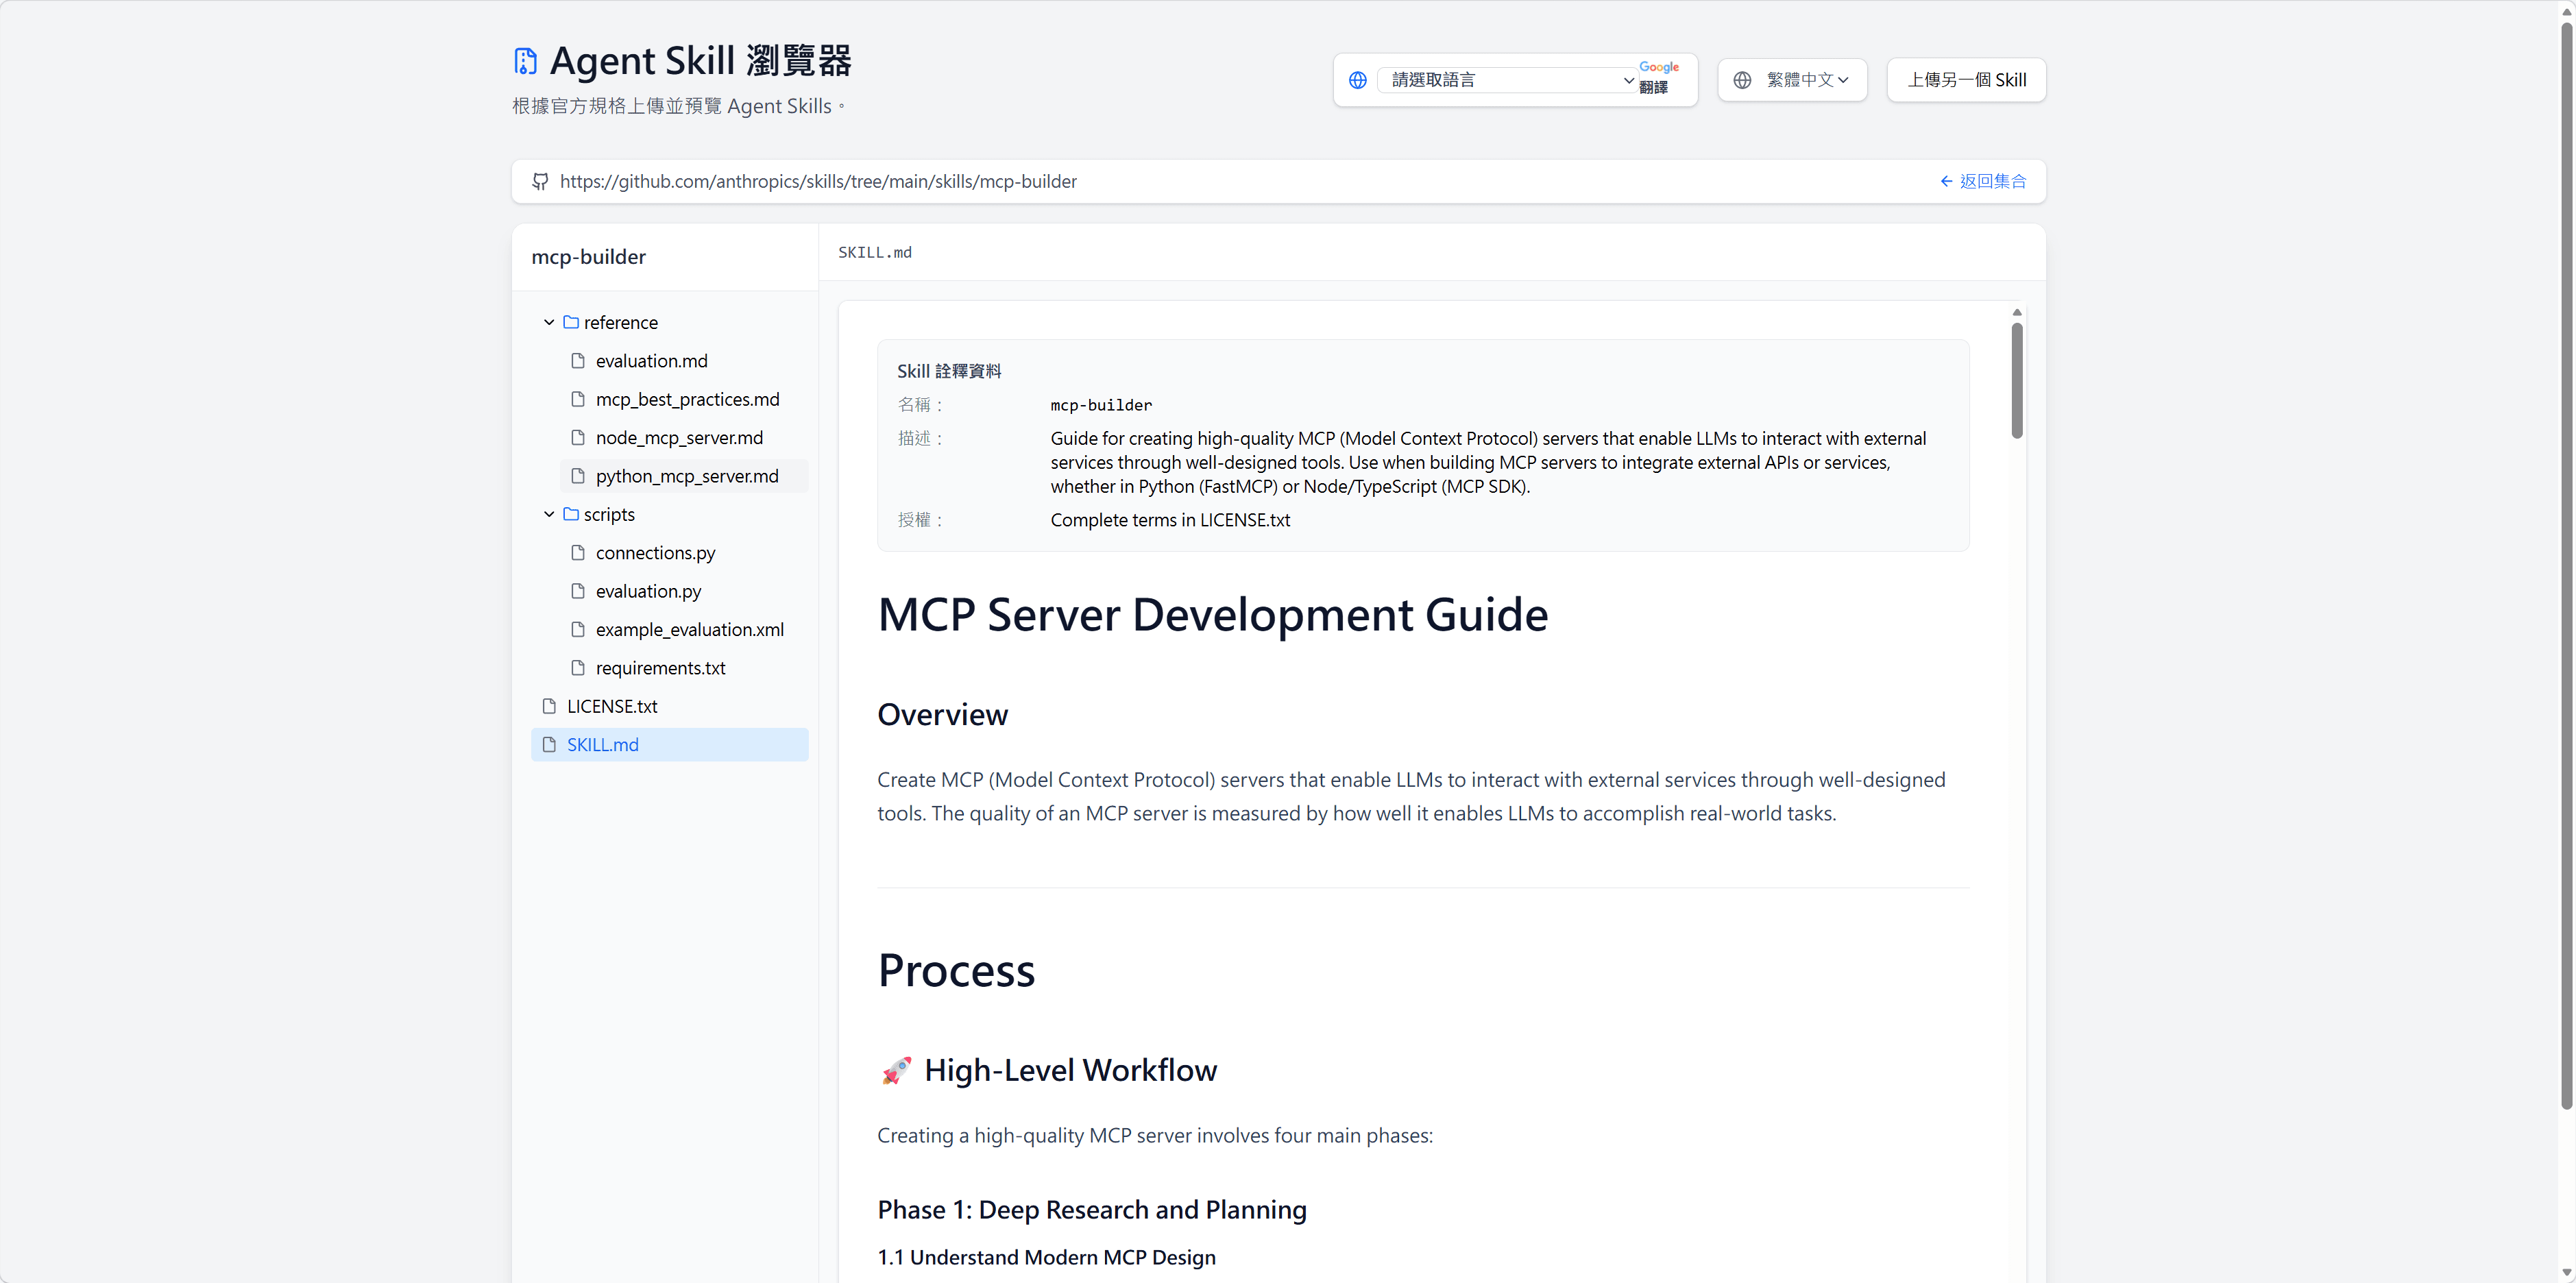This screenshot has height=1283, width=2576.
Task: Open mcp_best_practices.md file
Action: [x=687, y=399]
